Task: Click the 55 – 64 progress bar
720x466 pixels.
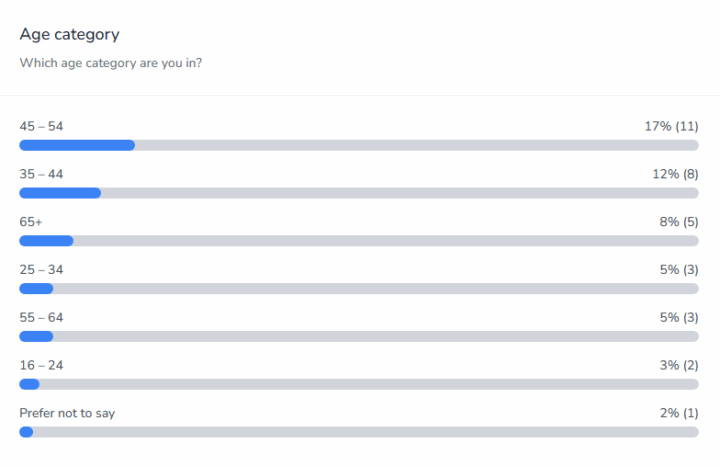Action: point(359,336)
